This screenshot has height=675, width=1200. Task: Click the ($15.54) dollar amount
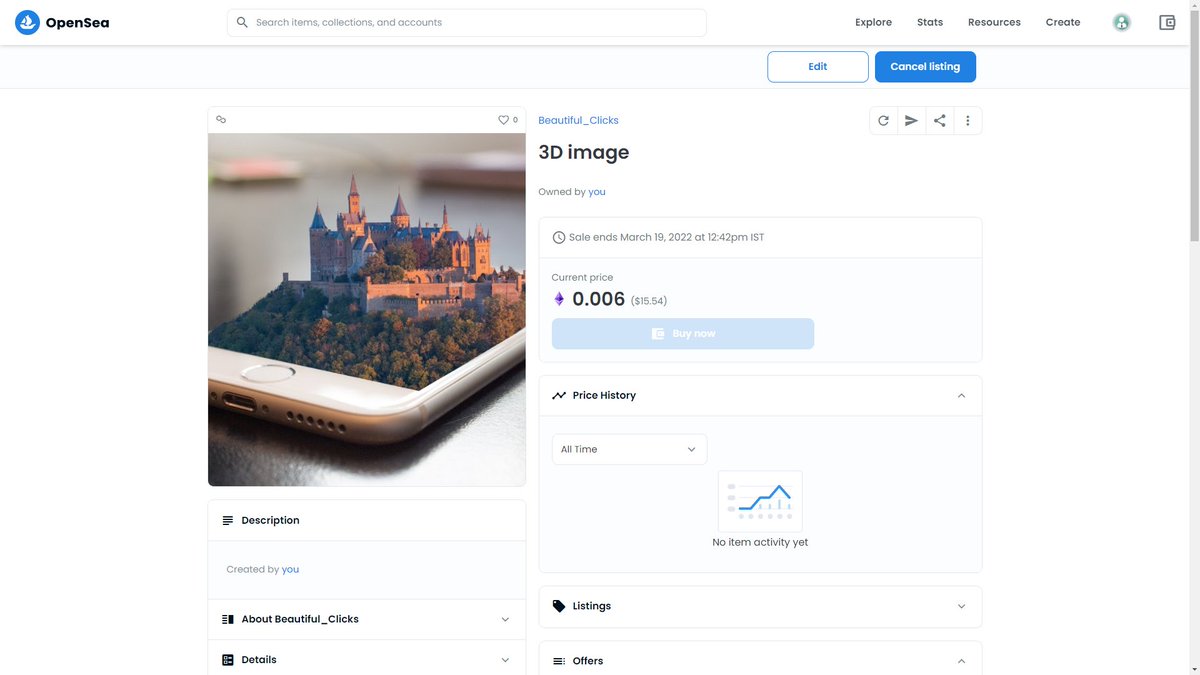point(649,300)
